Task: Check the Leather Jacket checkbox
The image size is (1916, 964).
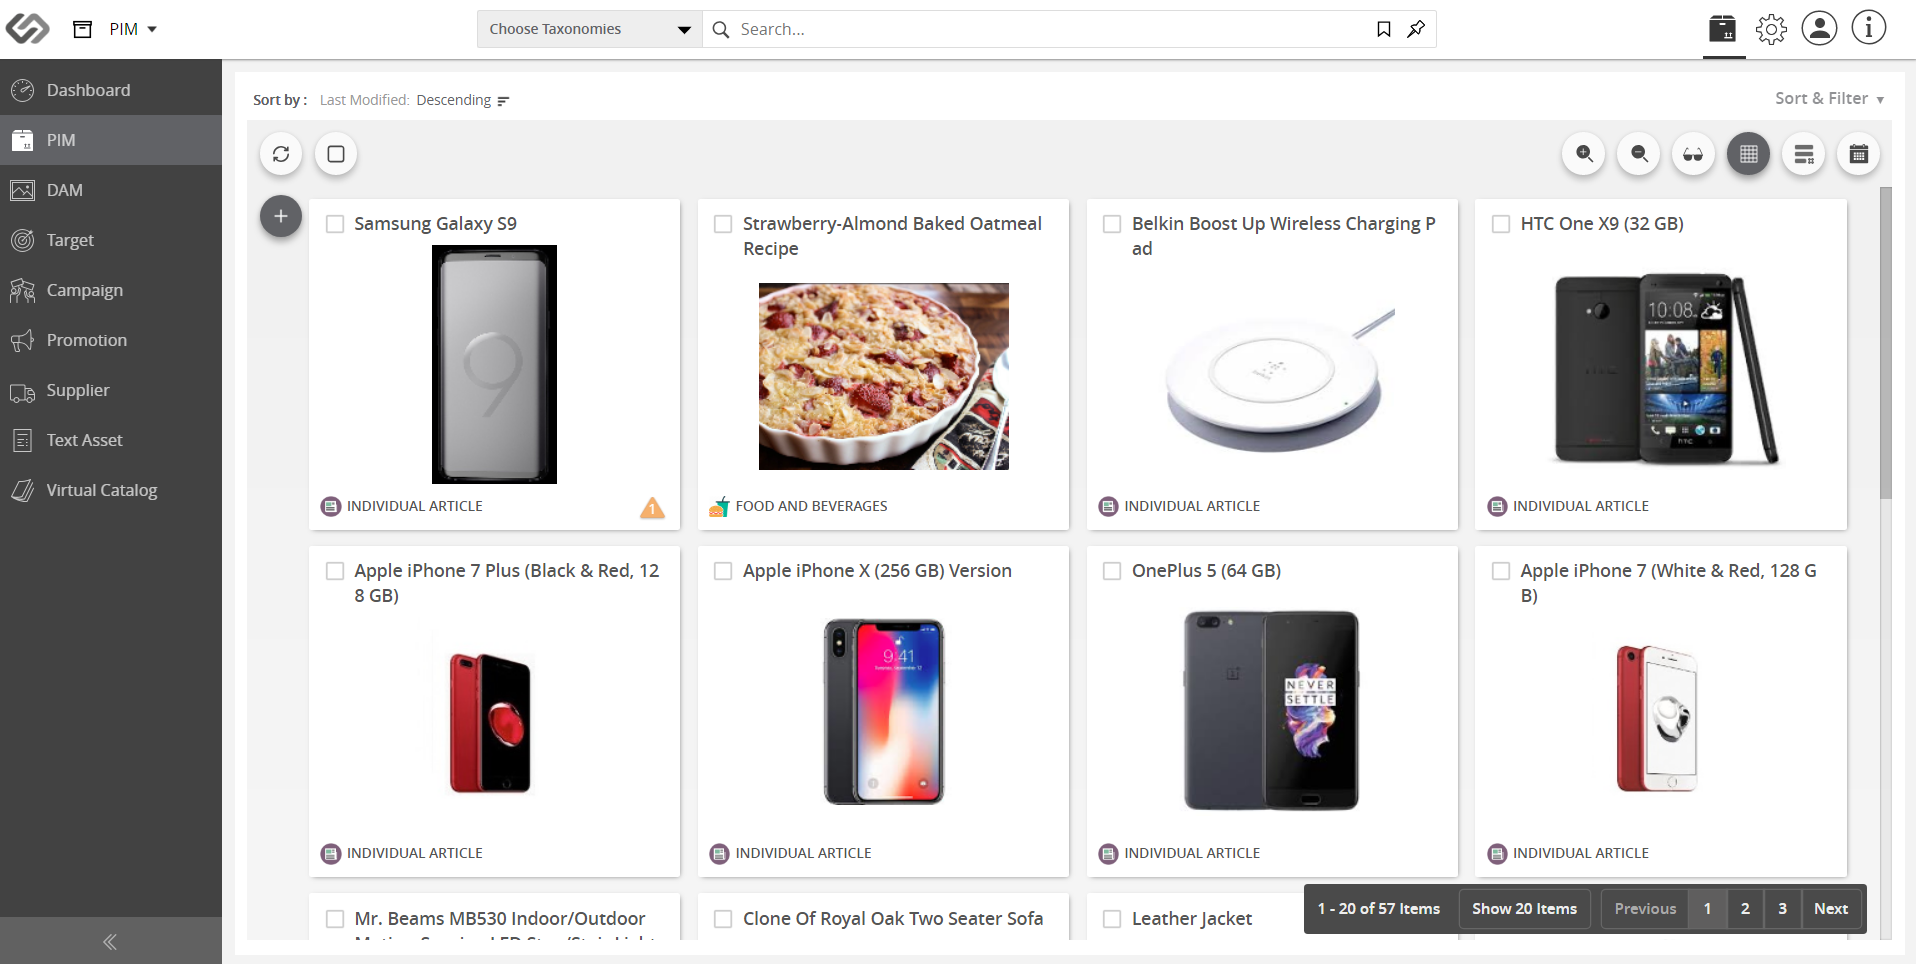Action: (1112, 919)
